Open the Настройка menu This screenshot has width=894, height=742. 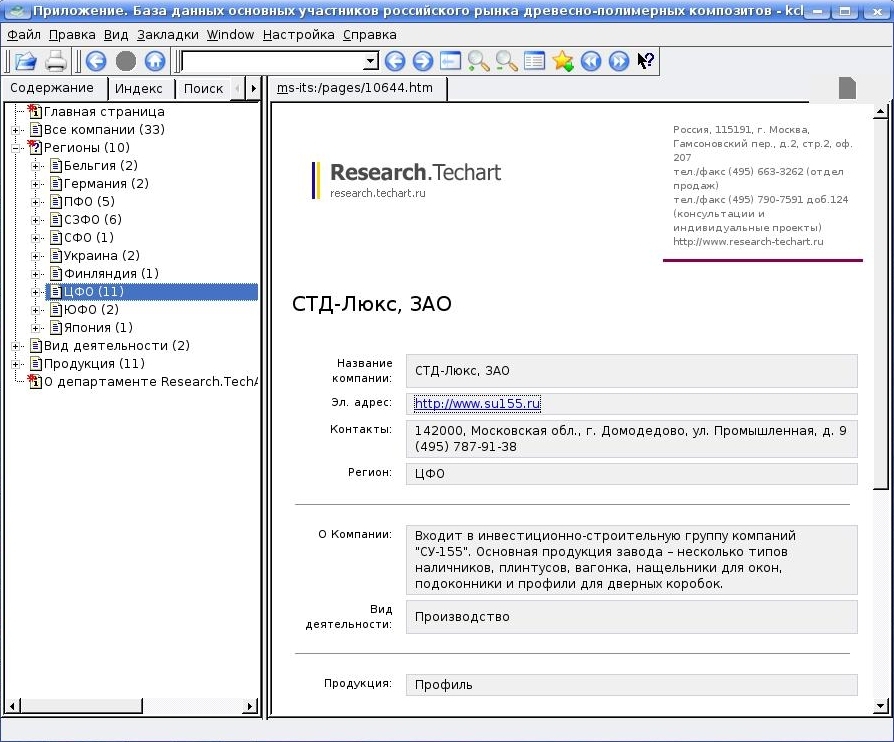pos(299,35)
